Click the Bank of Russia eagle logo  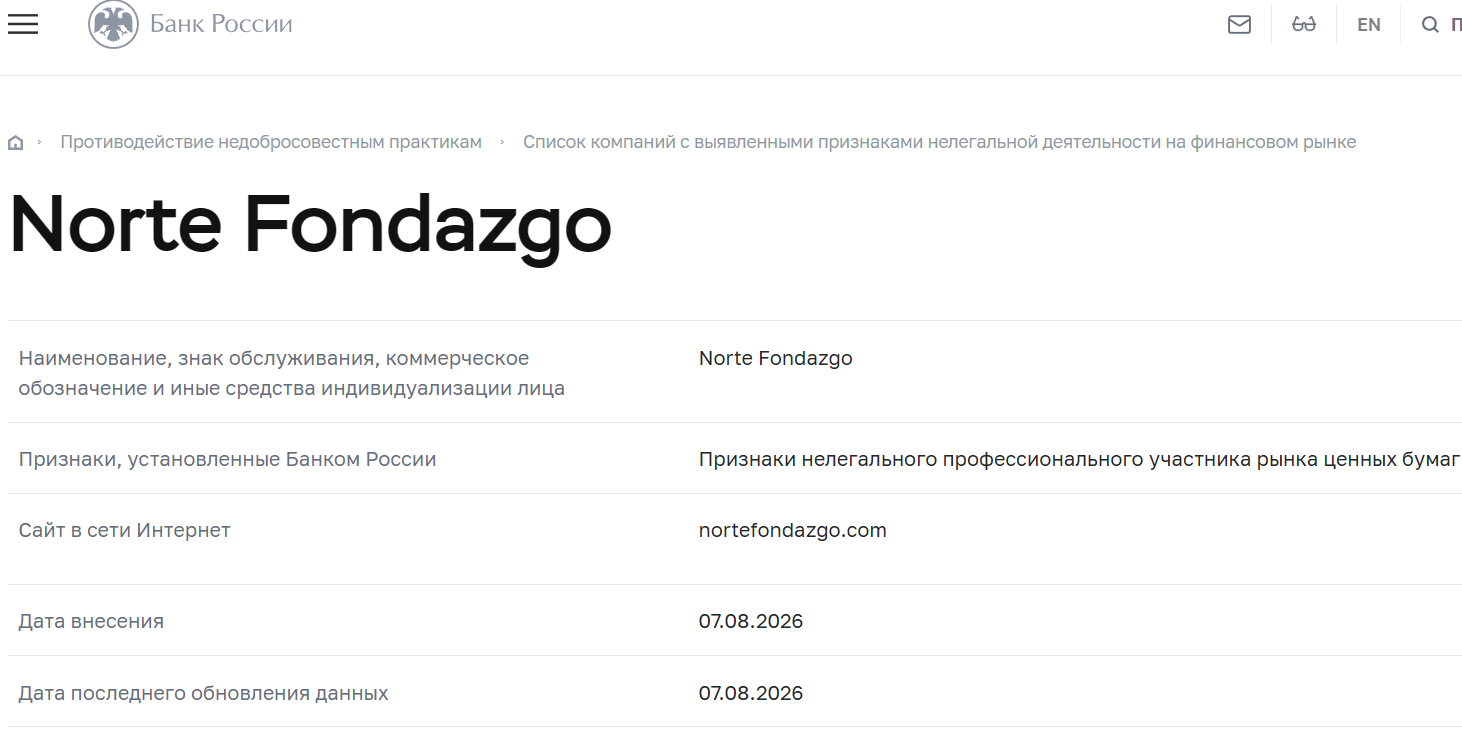(x=113, y=24)
